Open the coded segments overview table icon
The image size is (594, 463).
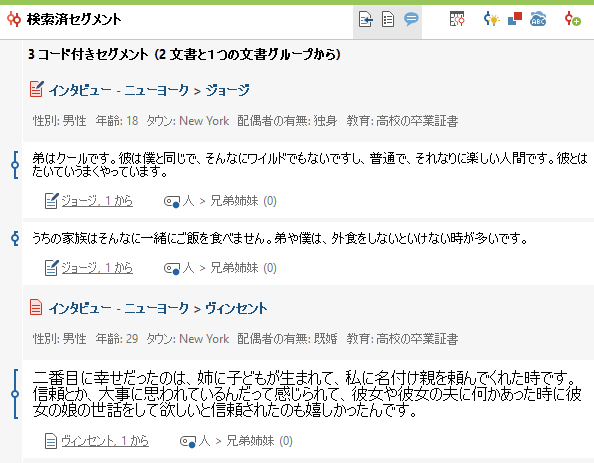[457, 19]
